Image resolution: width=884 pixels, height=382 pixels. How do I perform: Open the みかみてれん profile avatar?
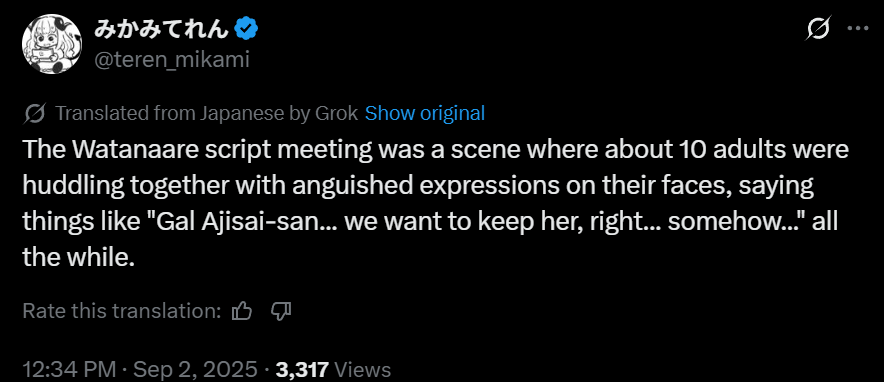click(x=52, y=44)
